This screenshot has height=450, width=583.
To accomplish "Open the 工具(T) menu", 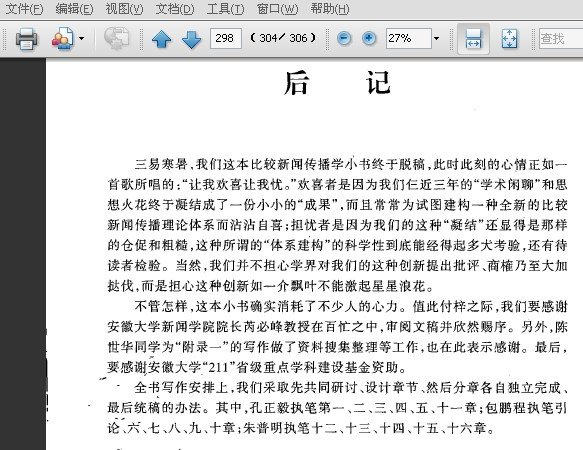I will pyautogui.click(x=225, y=9).
